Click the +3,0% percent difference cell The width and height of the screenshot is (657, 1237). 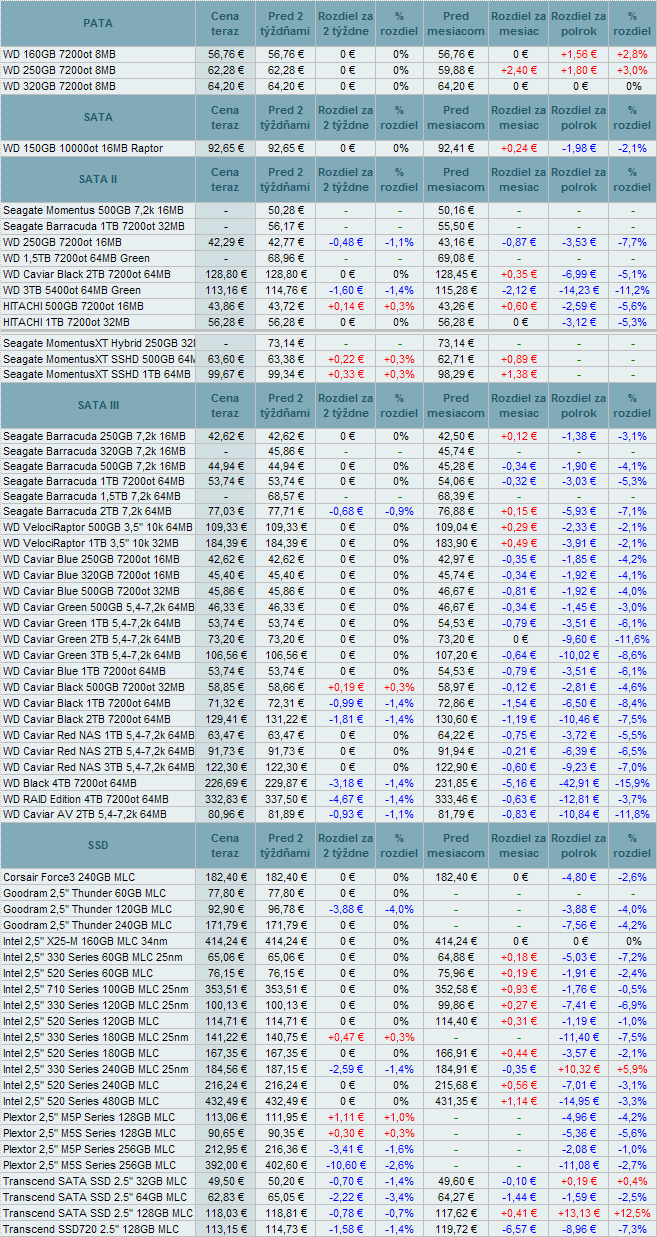[632, 70]
